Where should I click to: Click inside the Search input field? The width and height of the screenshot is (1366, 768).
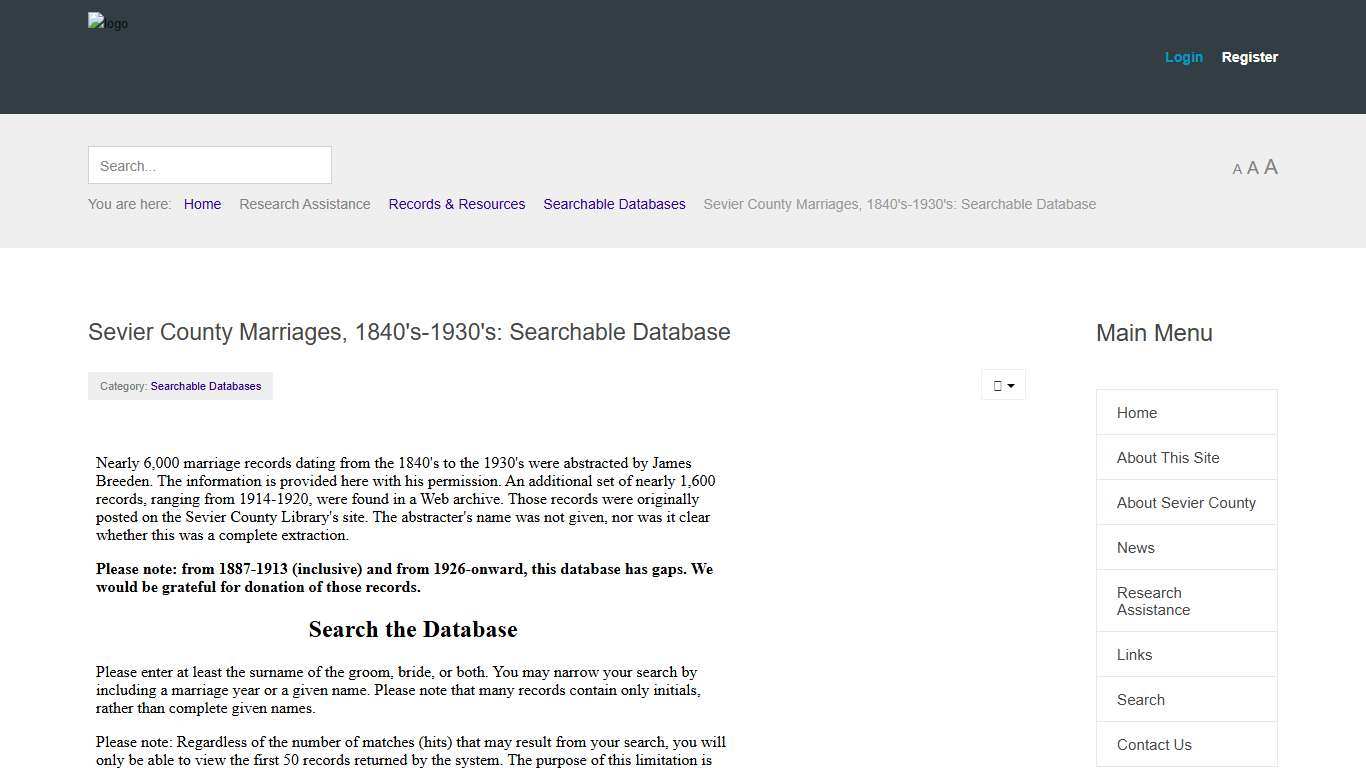[209, 165]
